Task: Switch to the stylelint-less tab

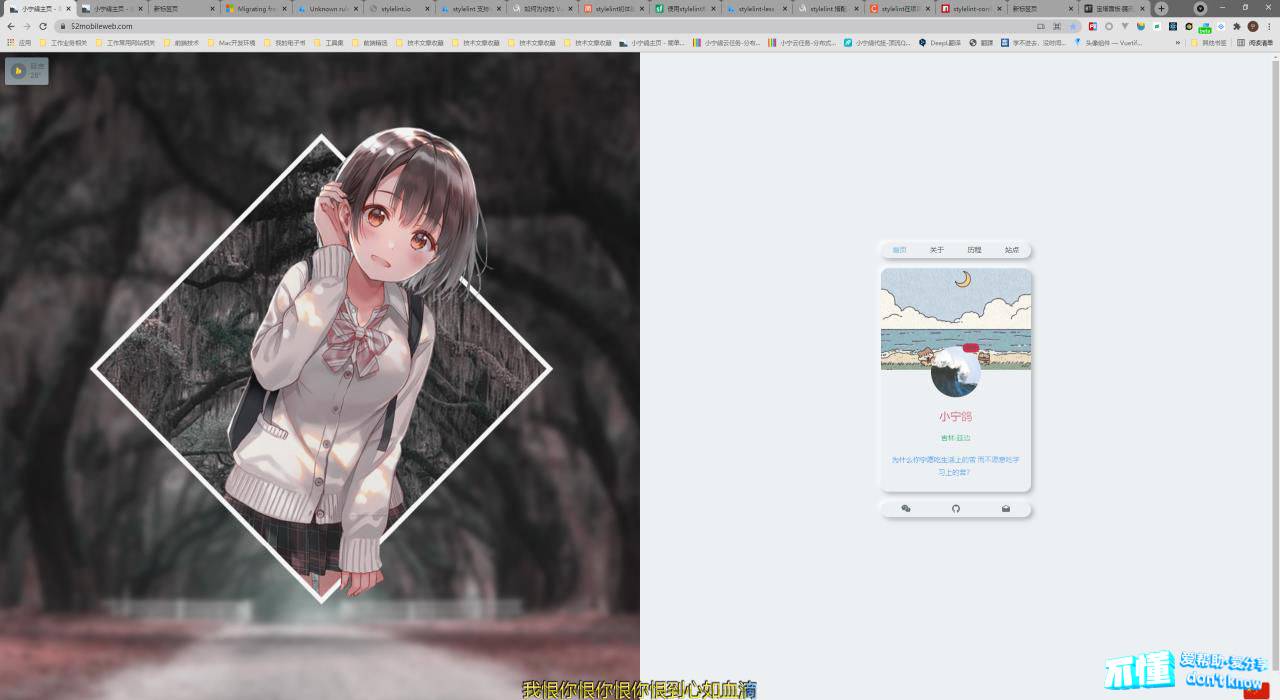Action: [755, 8]
